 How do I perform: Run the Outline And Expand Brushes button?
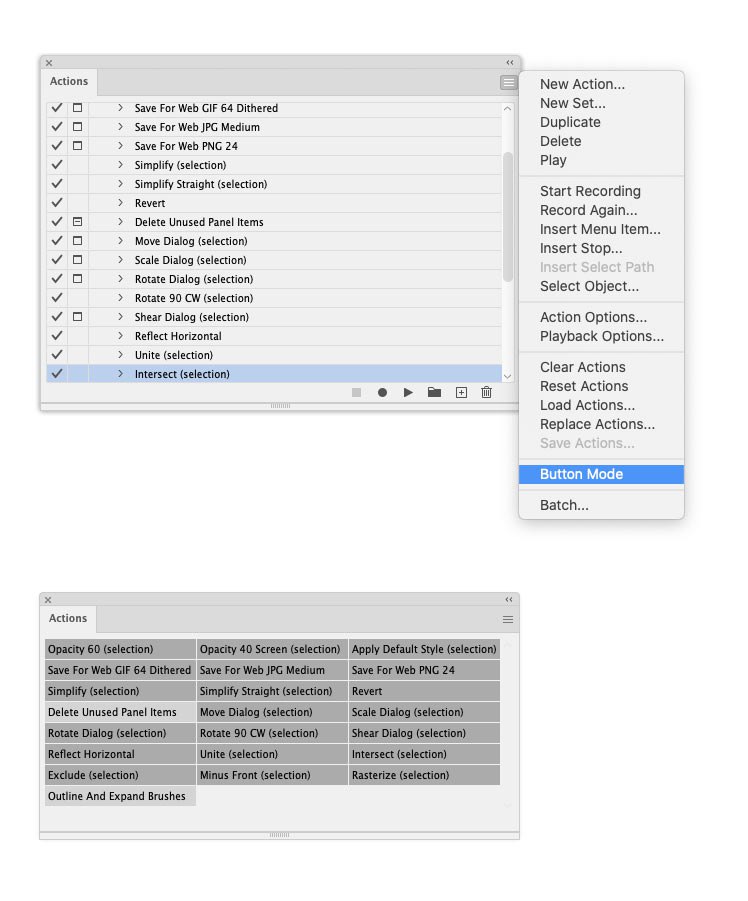pyautogui.click(x=120, y=796)
